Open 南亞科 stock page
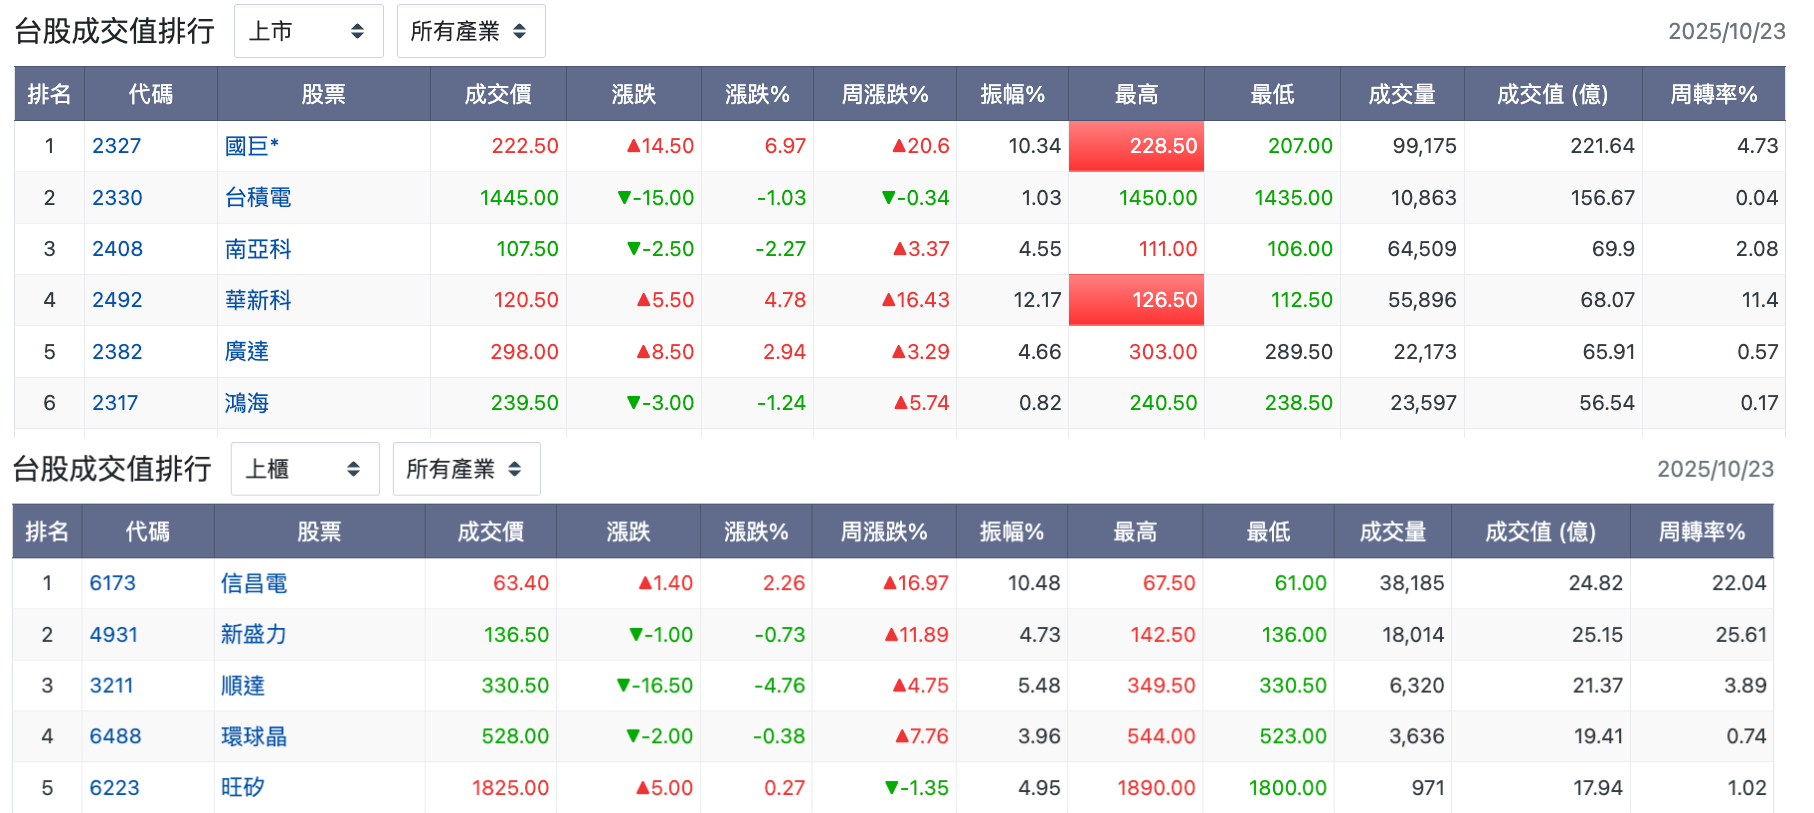This screenshot has height=813, width=1814. tap(258, 249)
